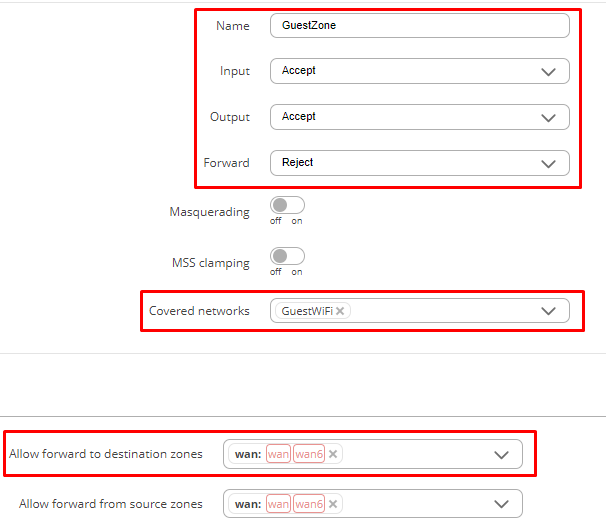Image resolution: width=606 pixels, height=523 pixels.
Task: Click the Forward dropdown chevron arrow
Action: [548, 164]
